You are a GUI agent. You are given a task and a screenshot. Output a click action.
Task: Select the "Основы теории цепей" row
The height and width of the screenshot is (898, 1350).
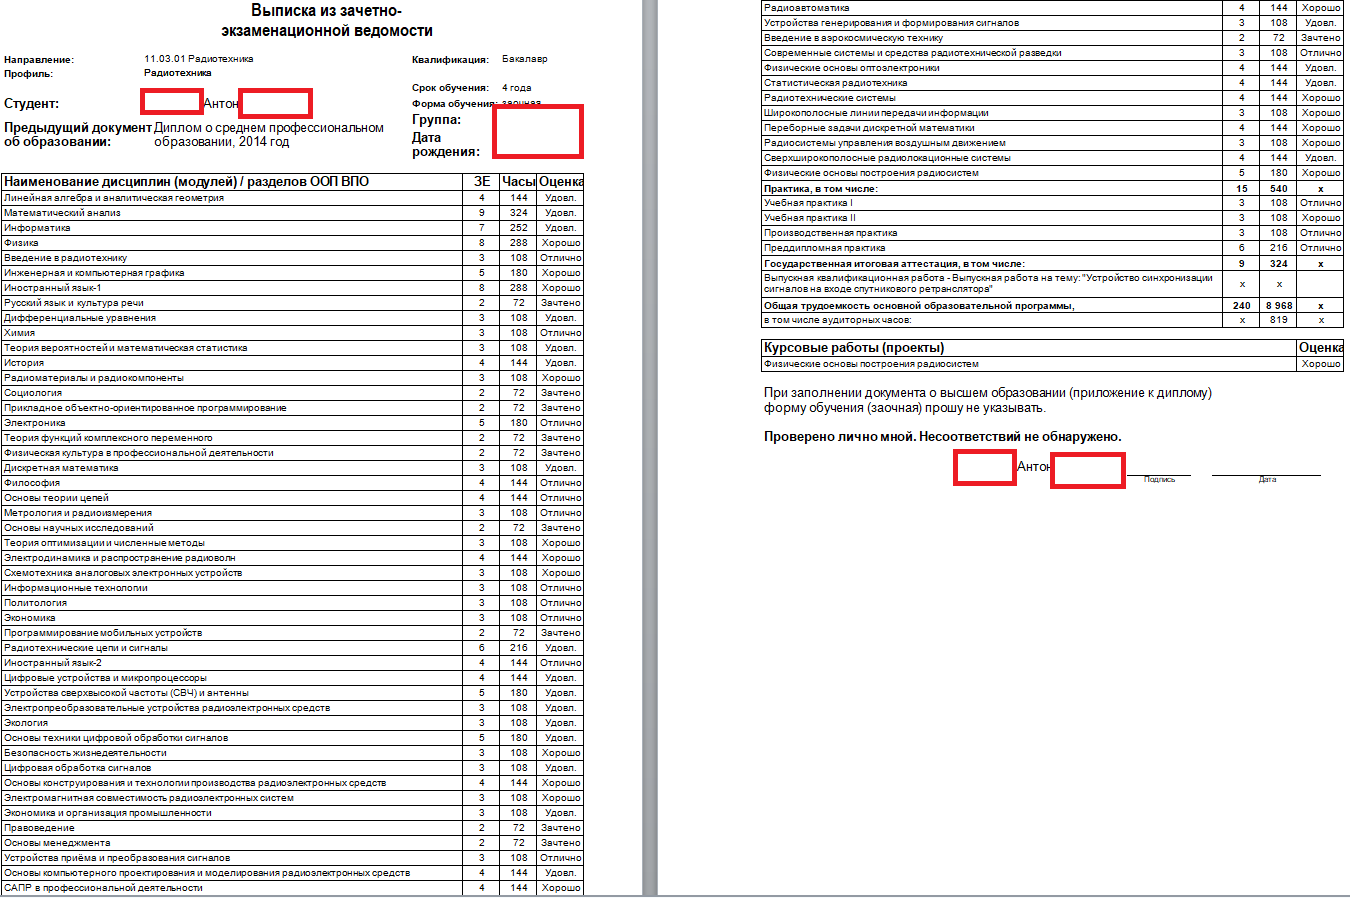[x=292, y=498]
